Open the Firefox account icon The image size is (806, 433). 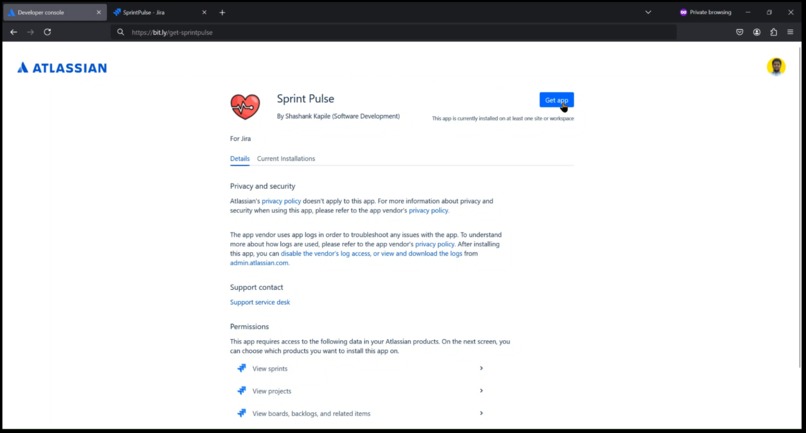757,32
